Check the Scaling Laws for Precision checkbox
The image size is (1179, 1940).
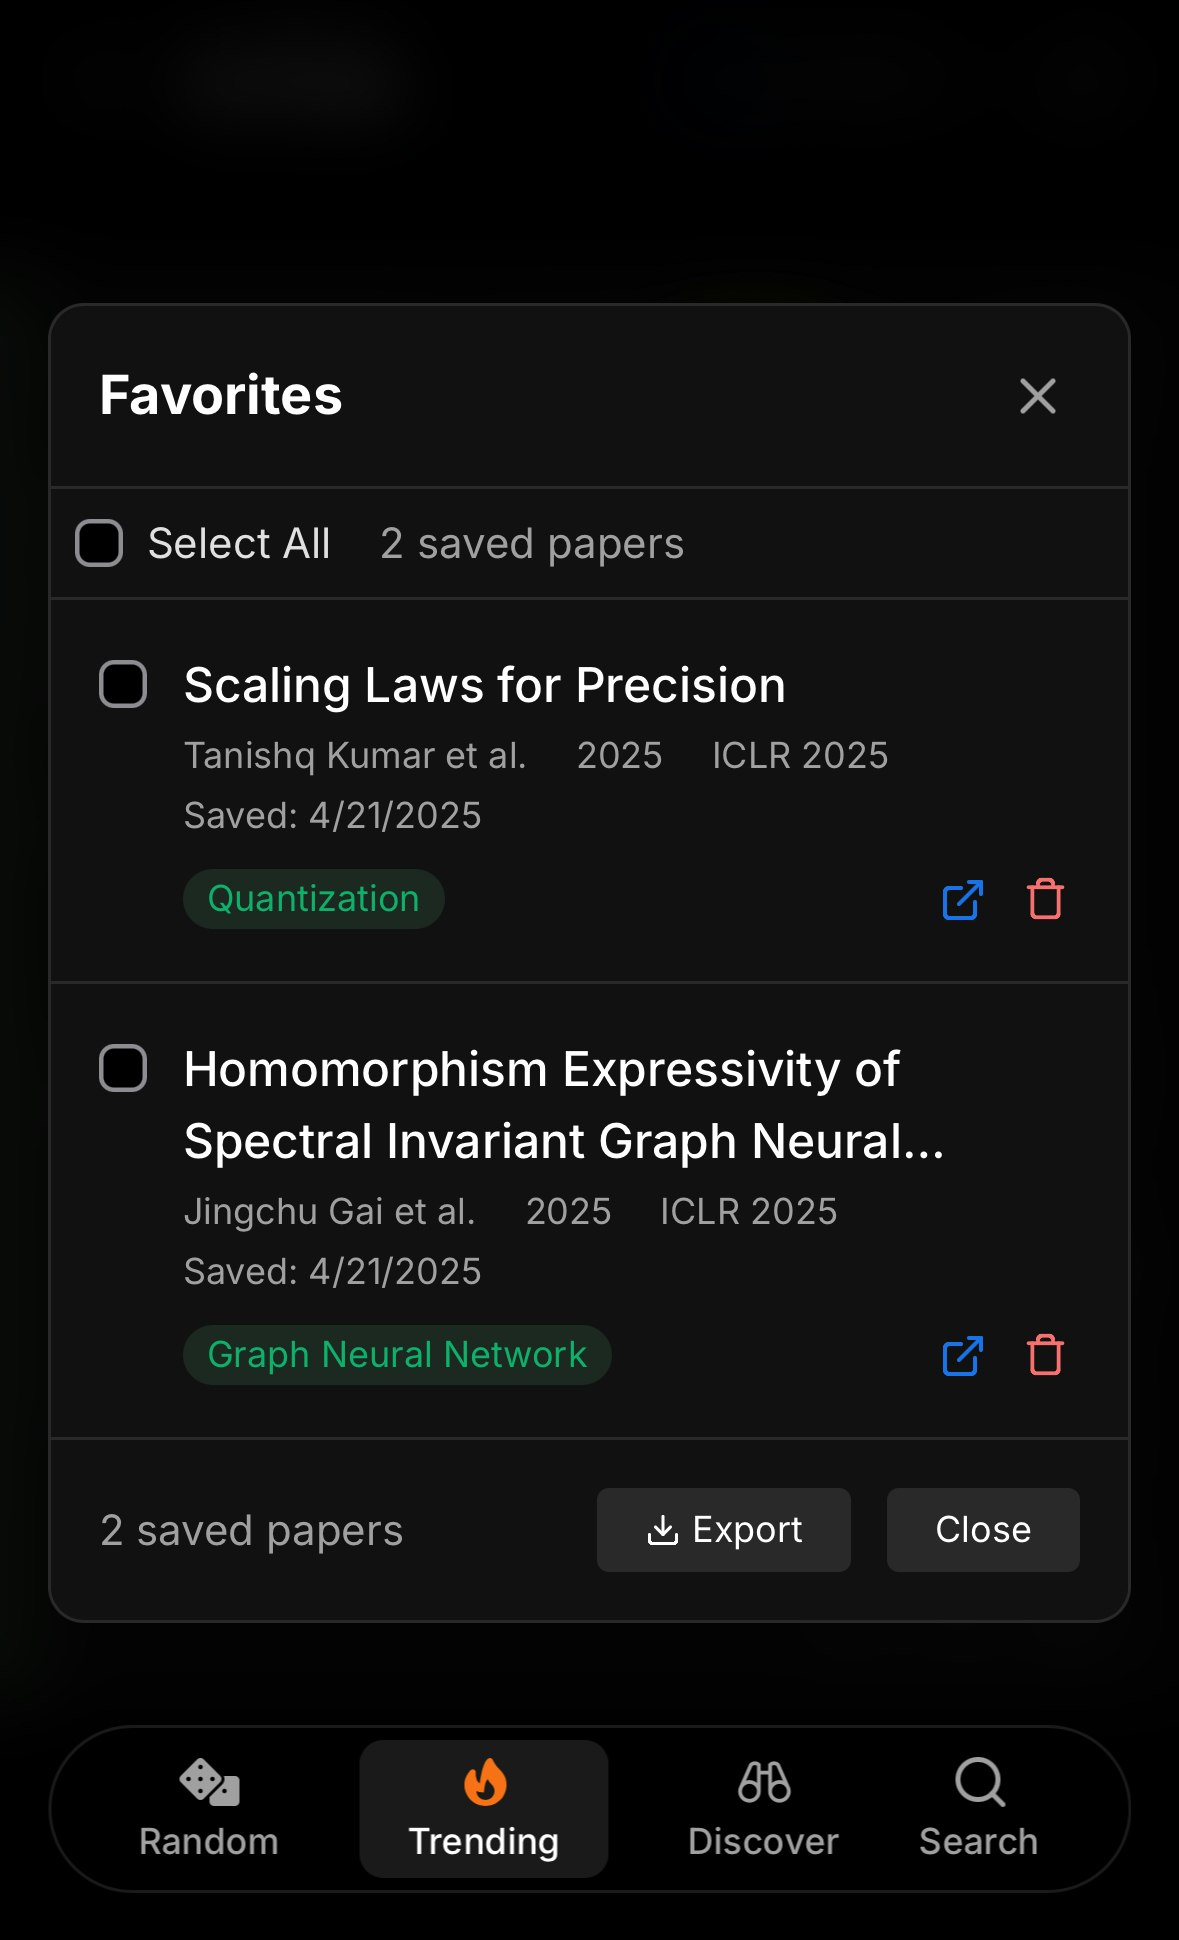[123, 684]
